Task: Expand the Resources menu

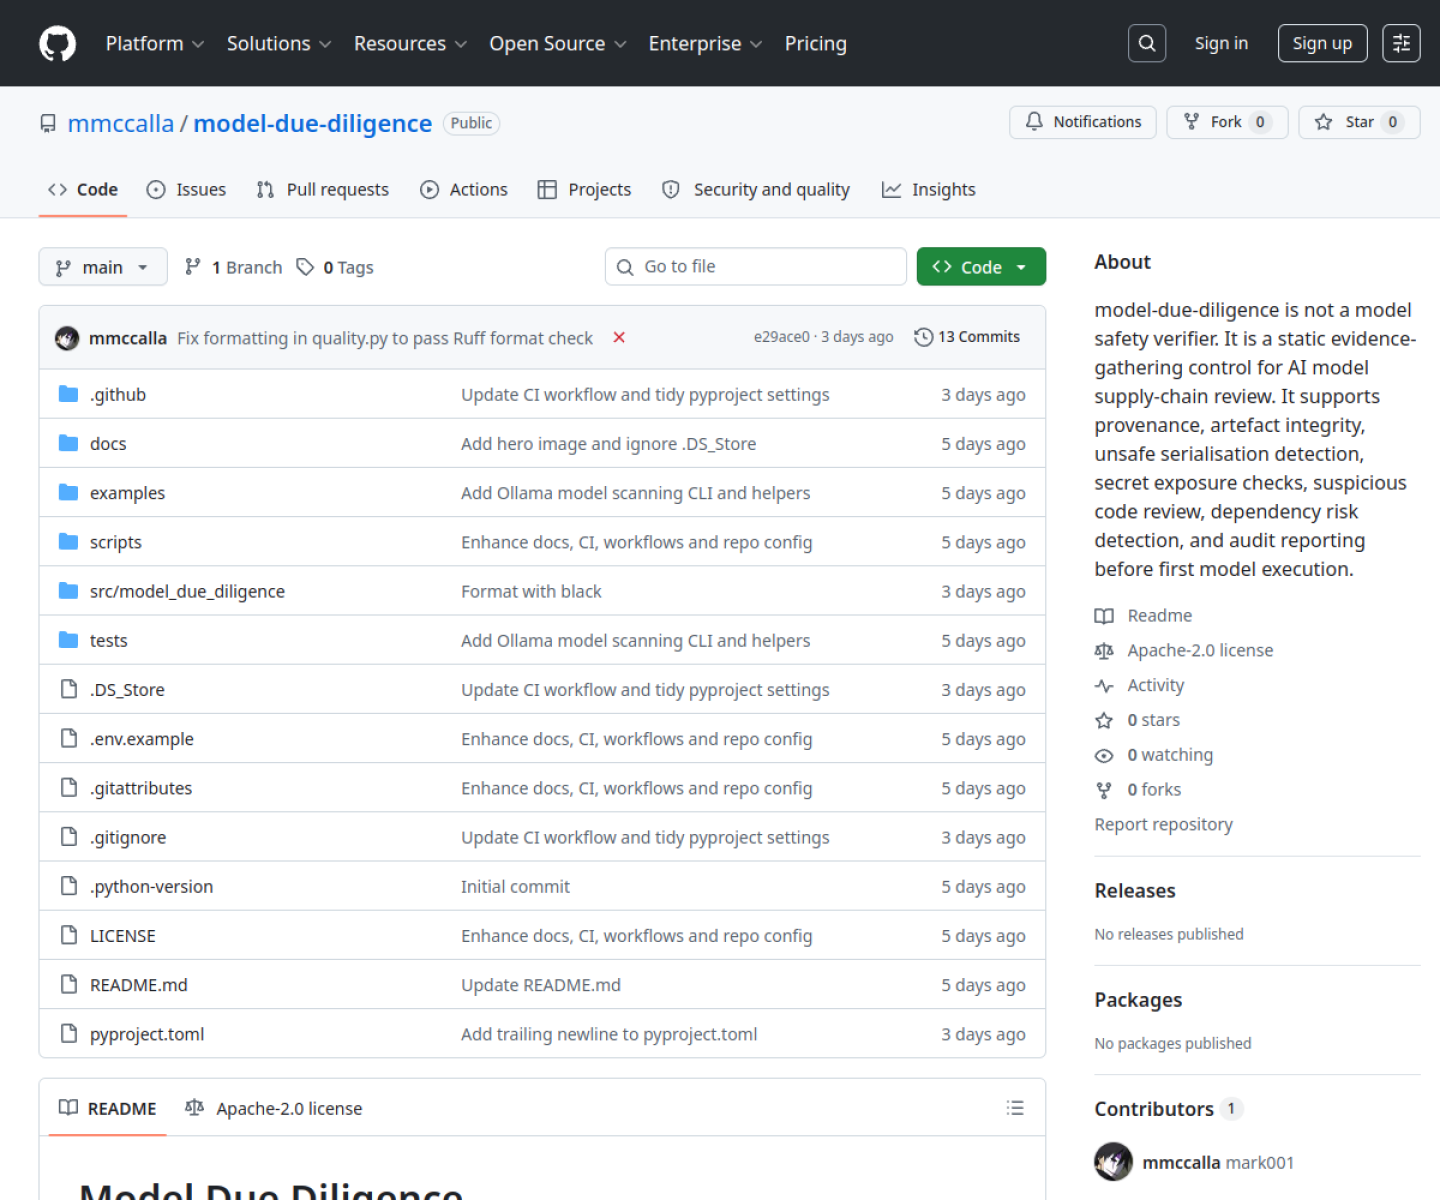Action: point(410,44)
